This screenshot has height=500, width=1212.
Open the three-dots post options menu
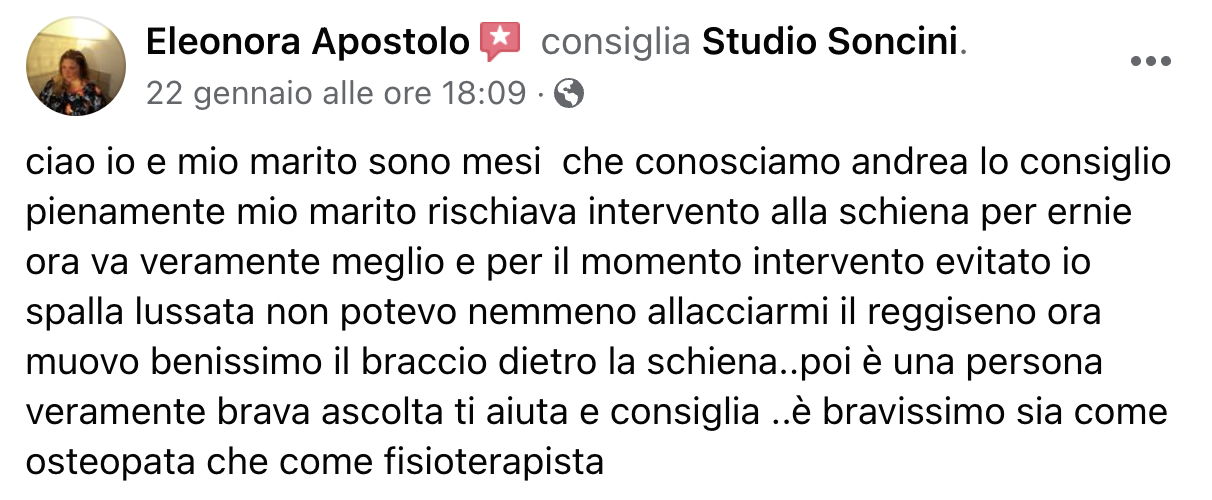(1150, 61)
